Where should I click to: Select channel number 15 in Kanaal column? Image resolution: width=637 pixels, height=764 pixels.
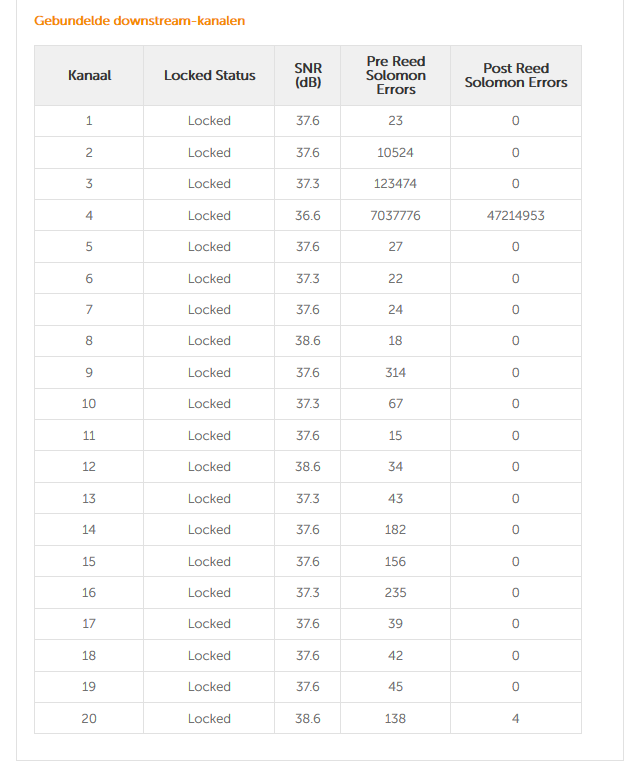(89, 561)
